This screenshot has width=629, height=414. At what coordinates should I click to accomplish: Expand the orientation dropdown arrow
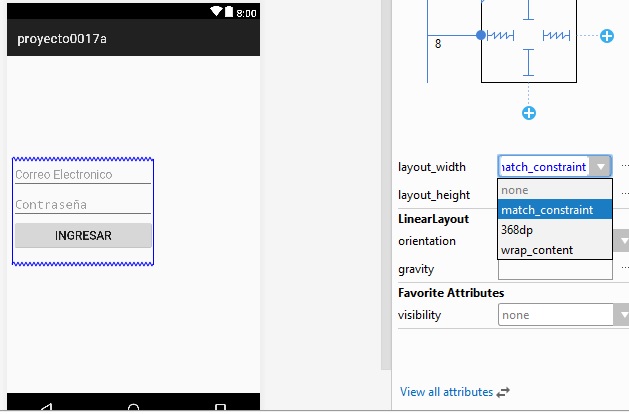point(621,241)
